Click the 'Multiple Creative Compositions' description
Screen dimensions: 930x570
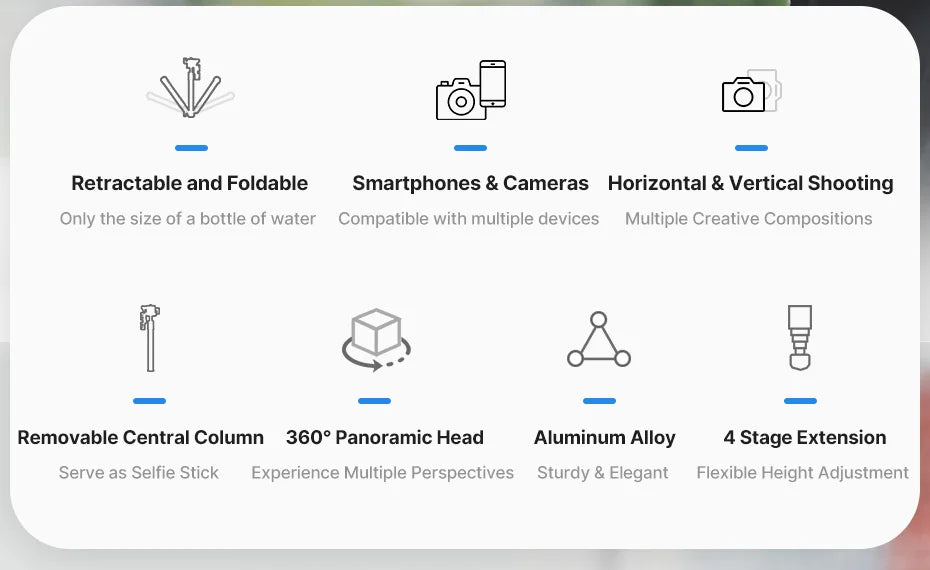tap(748, 218)
